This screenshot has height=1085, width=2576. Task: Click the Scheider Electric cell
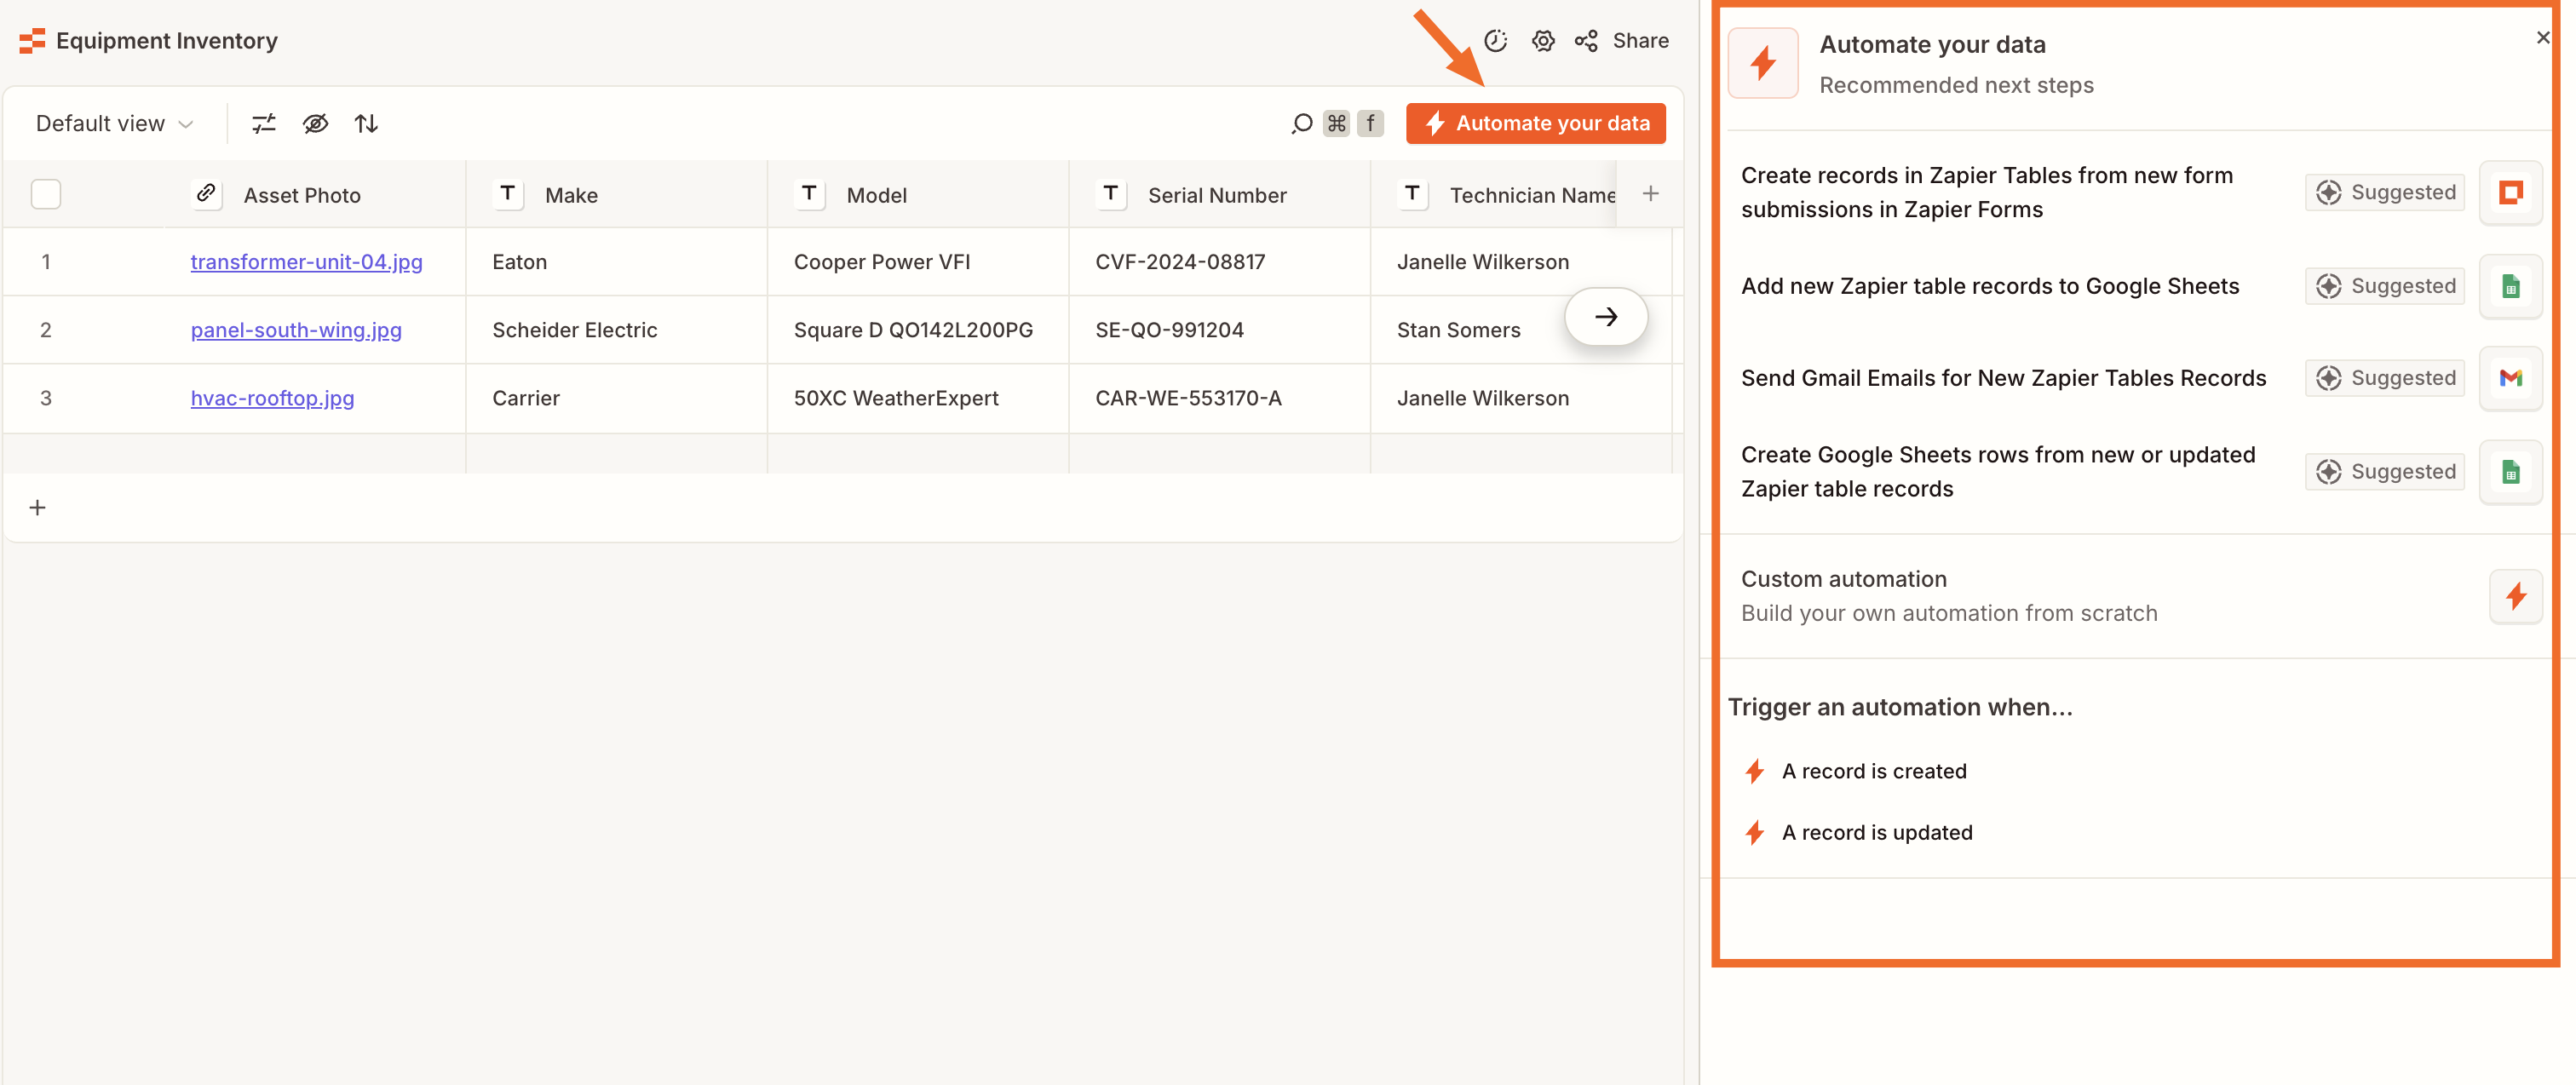point(617,330)
